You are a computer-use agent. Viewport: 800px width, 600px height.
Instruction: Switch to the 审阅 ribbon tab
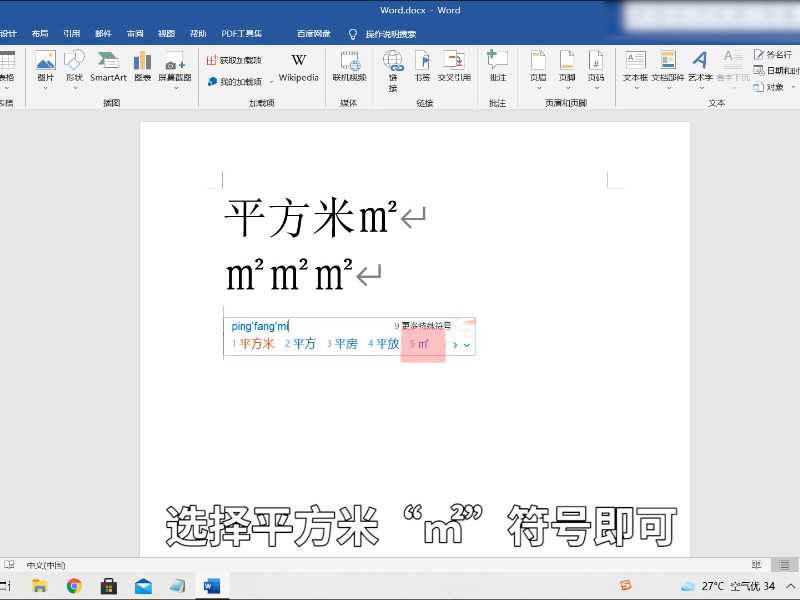pyautogui.click(x=135, y=33)
